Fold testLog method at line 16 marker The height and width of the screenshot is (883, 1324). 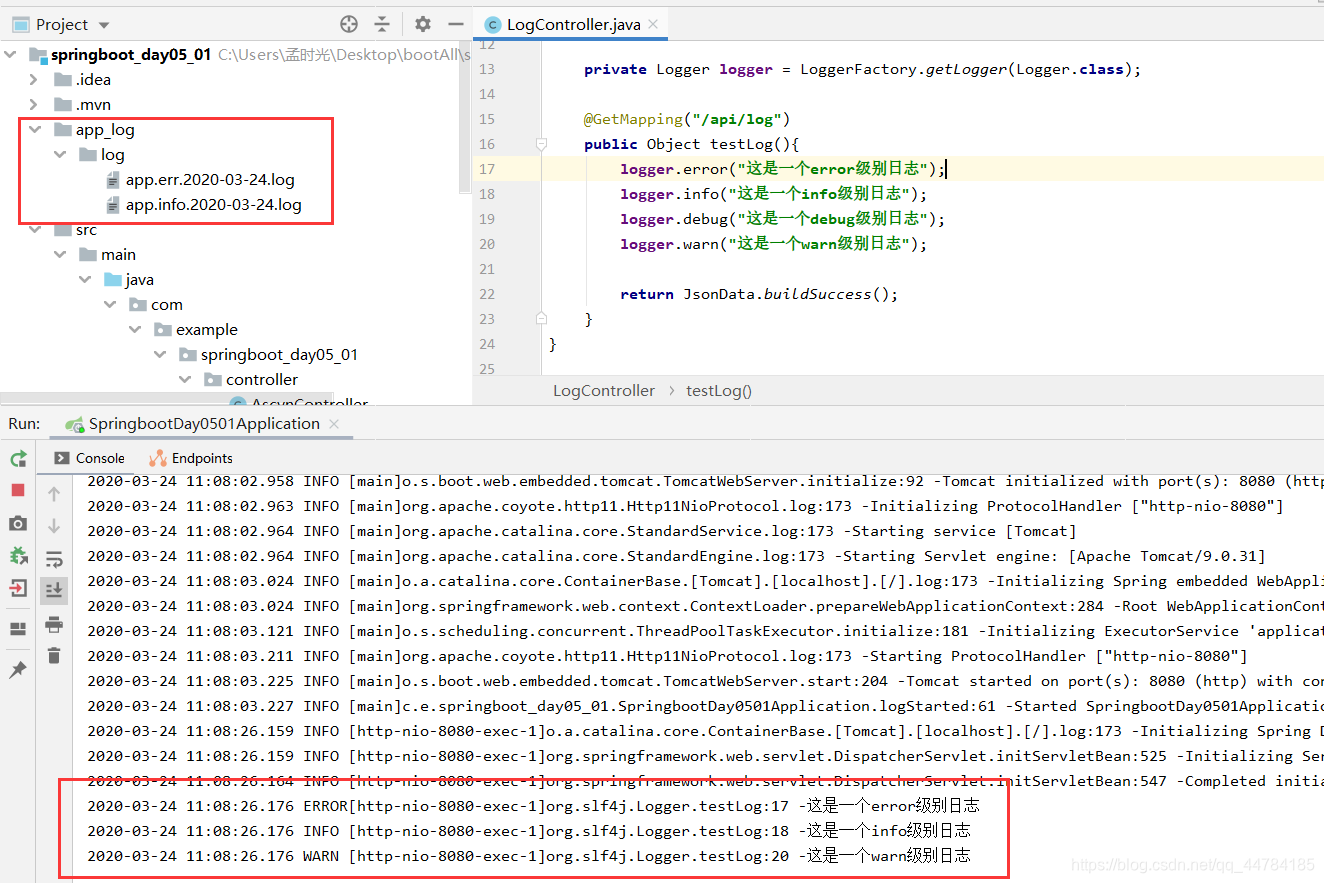pos(541,144)
